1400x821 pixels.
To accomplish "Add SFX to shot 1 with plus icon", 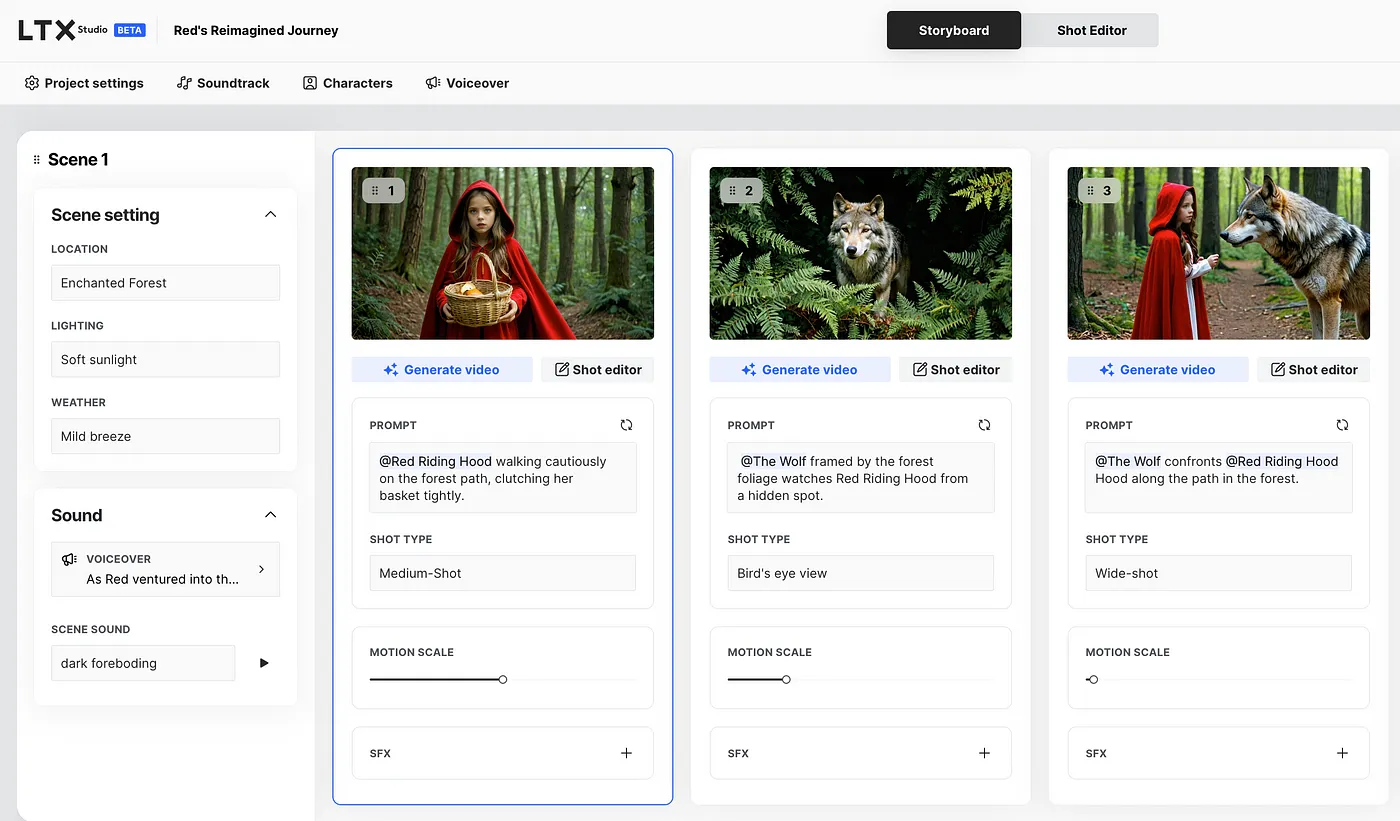I will click(x=626, y=753).
